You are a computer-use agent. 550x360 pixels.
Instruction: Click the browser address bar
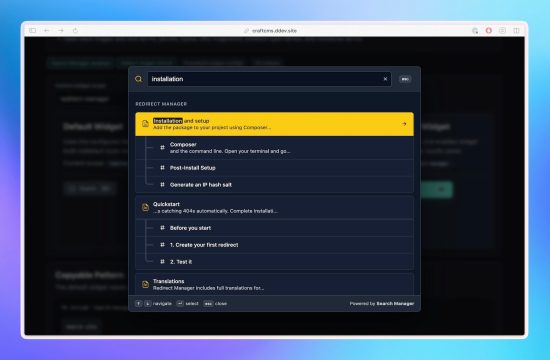[x=270, y=31]
